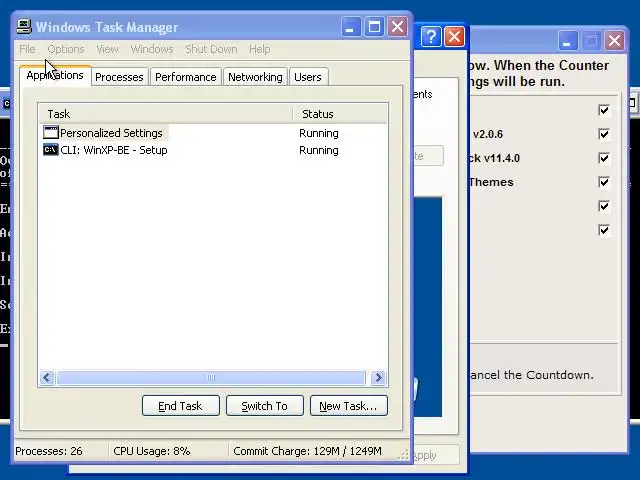640x480 pixels.
Task: Maximize the Windows Task Manager window
Action: click(374, 27)
